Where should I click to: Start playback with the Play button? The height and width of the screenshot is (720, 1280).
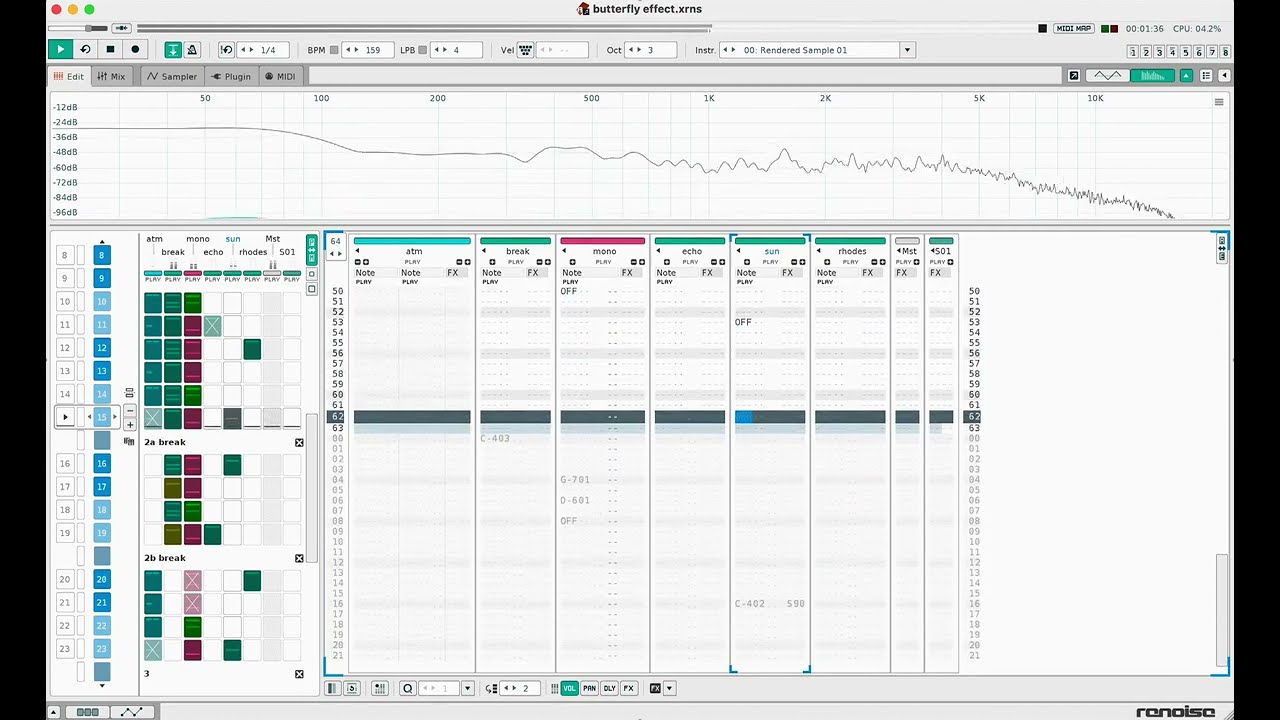coord(60,49)
